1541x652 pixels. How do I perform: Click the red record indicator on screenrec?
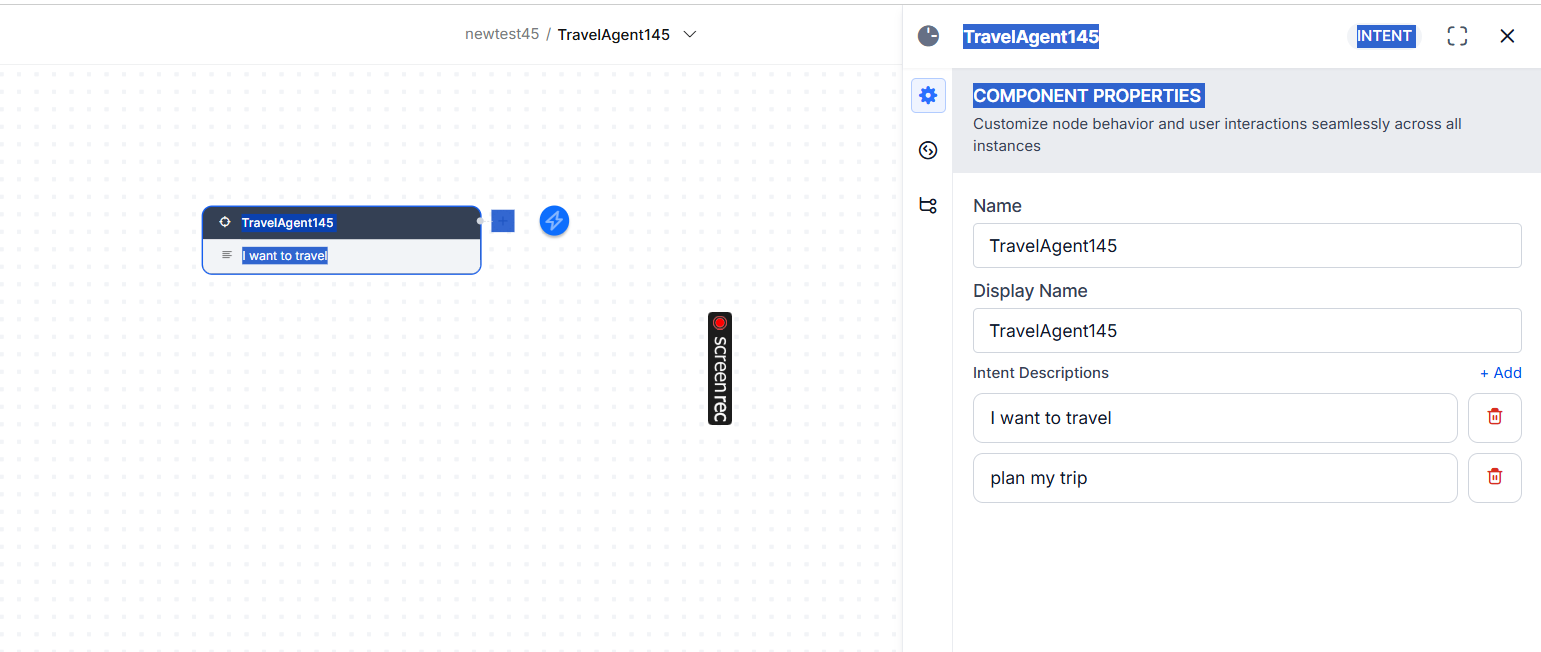point(720,323)
